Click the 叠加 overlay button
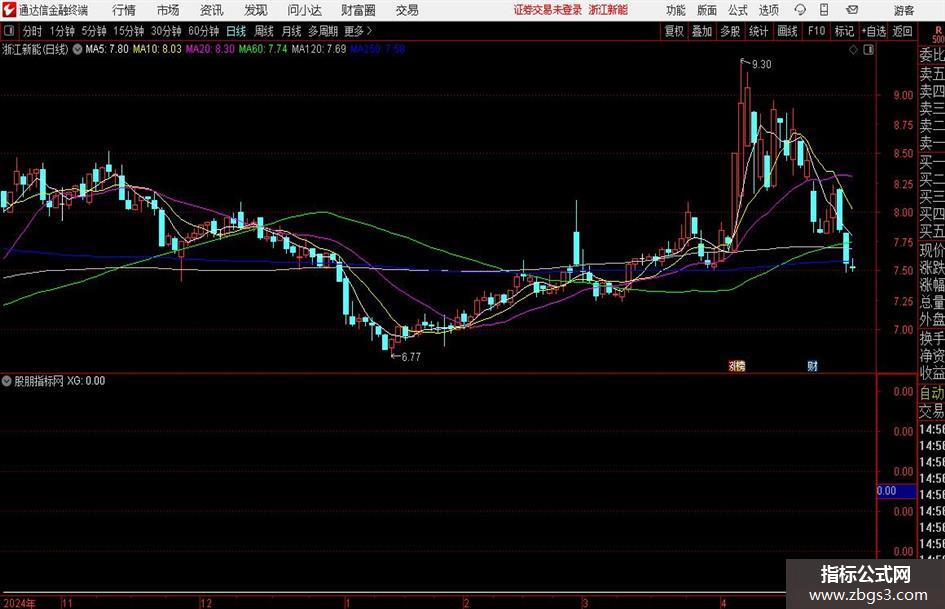Image resolution: width=945 pixels, height=609 pixels. (702, 31)
